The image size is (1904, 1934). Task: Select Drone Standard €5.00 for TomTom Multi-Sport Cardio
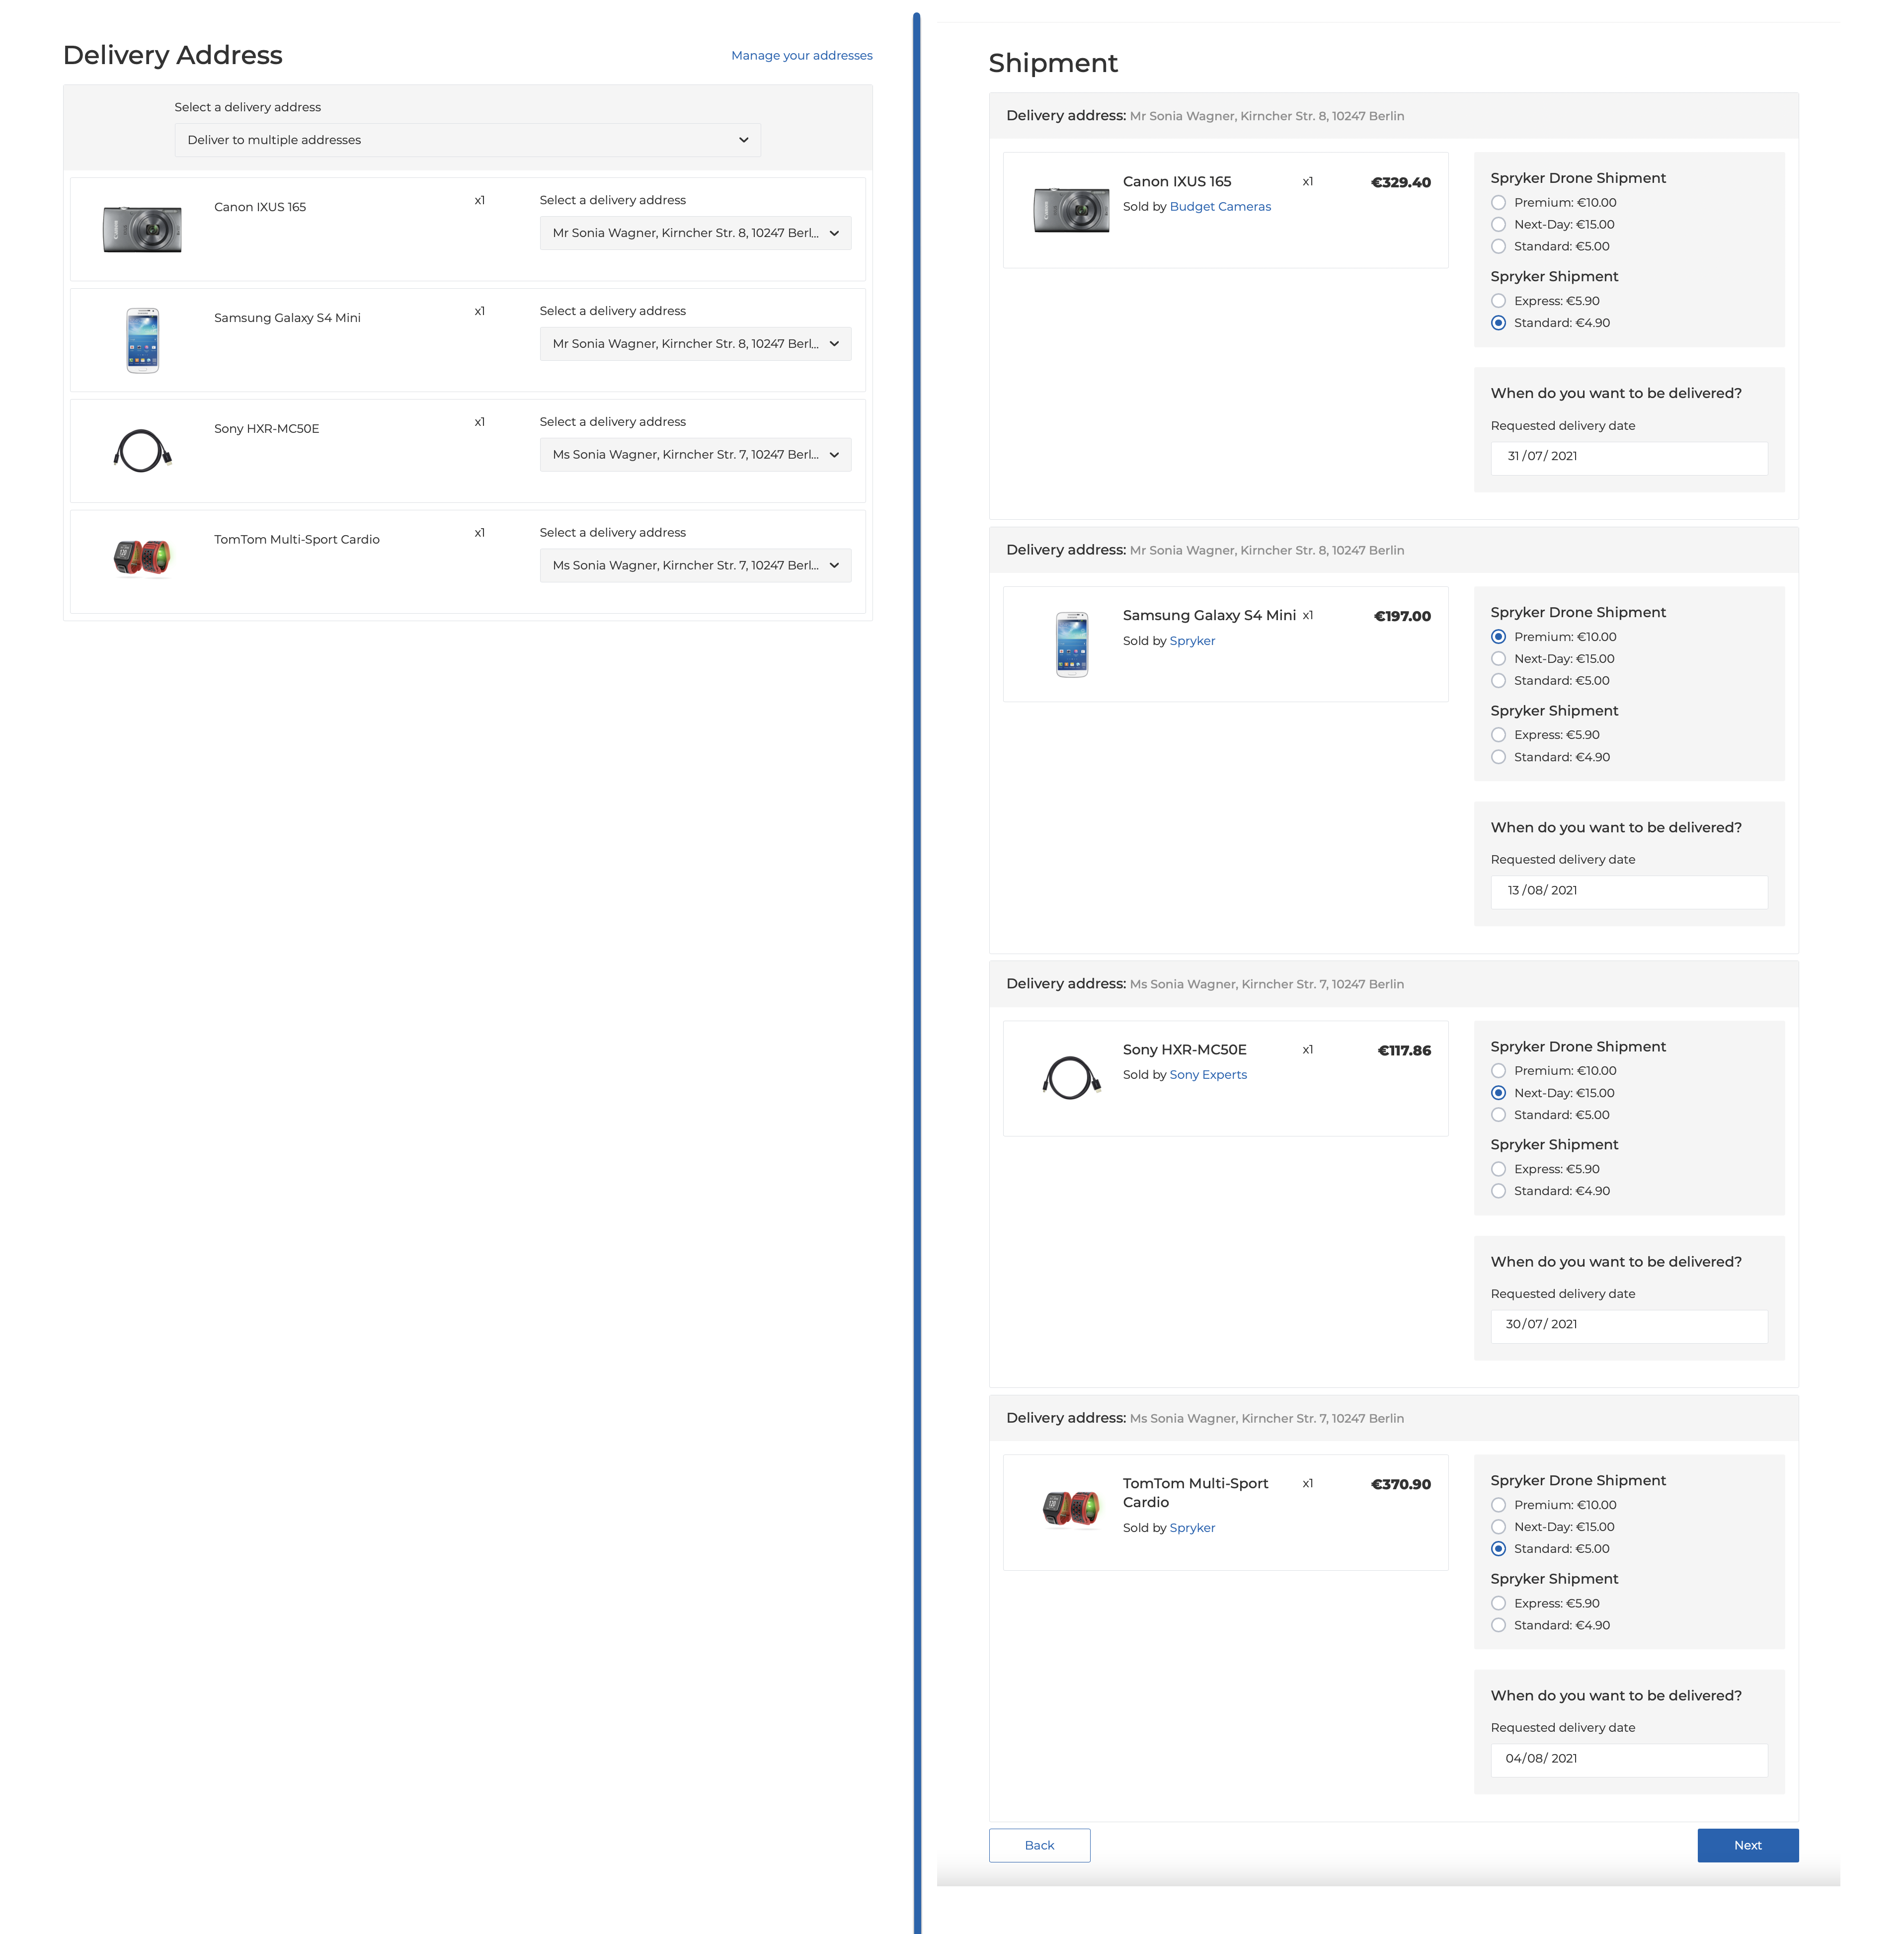[1498, 1549]
